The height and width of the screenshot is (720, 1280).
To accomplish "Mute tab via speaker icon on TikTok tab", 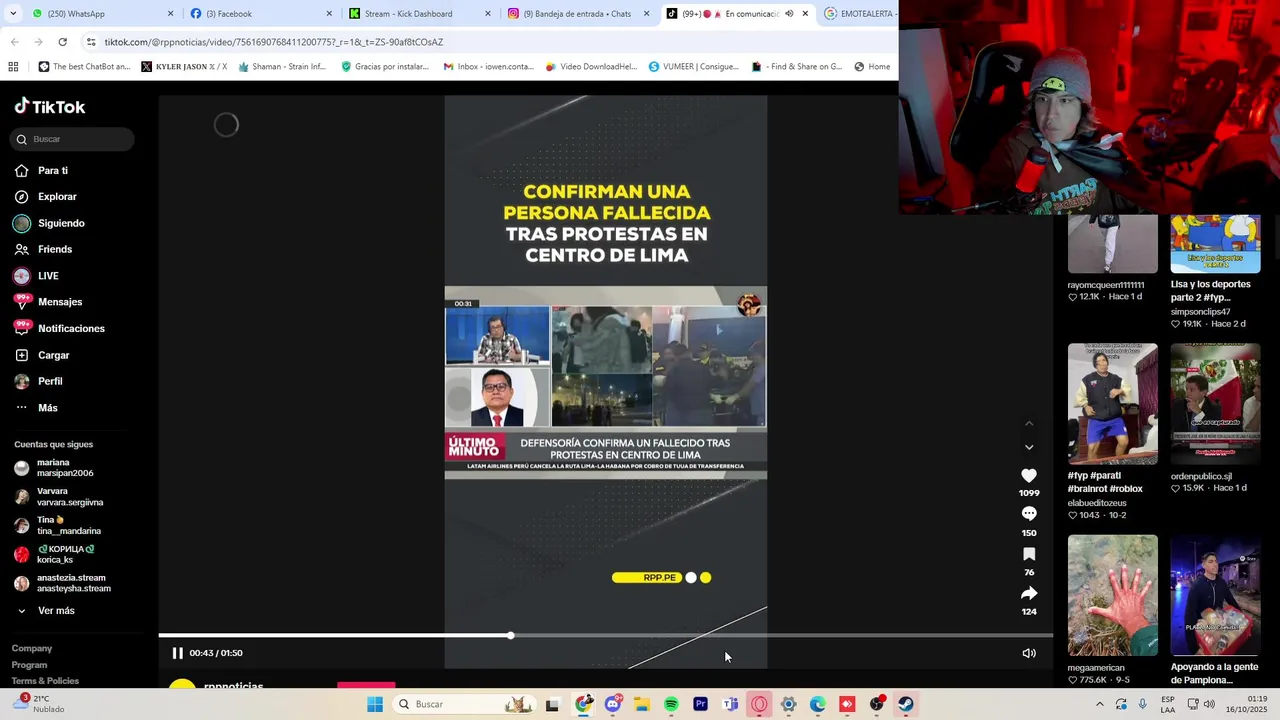I will [x=789, y=14].
